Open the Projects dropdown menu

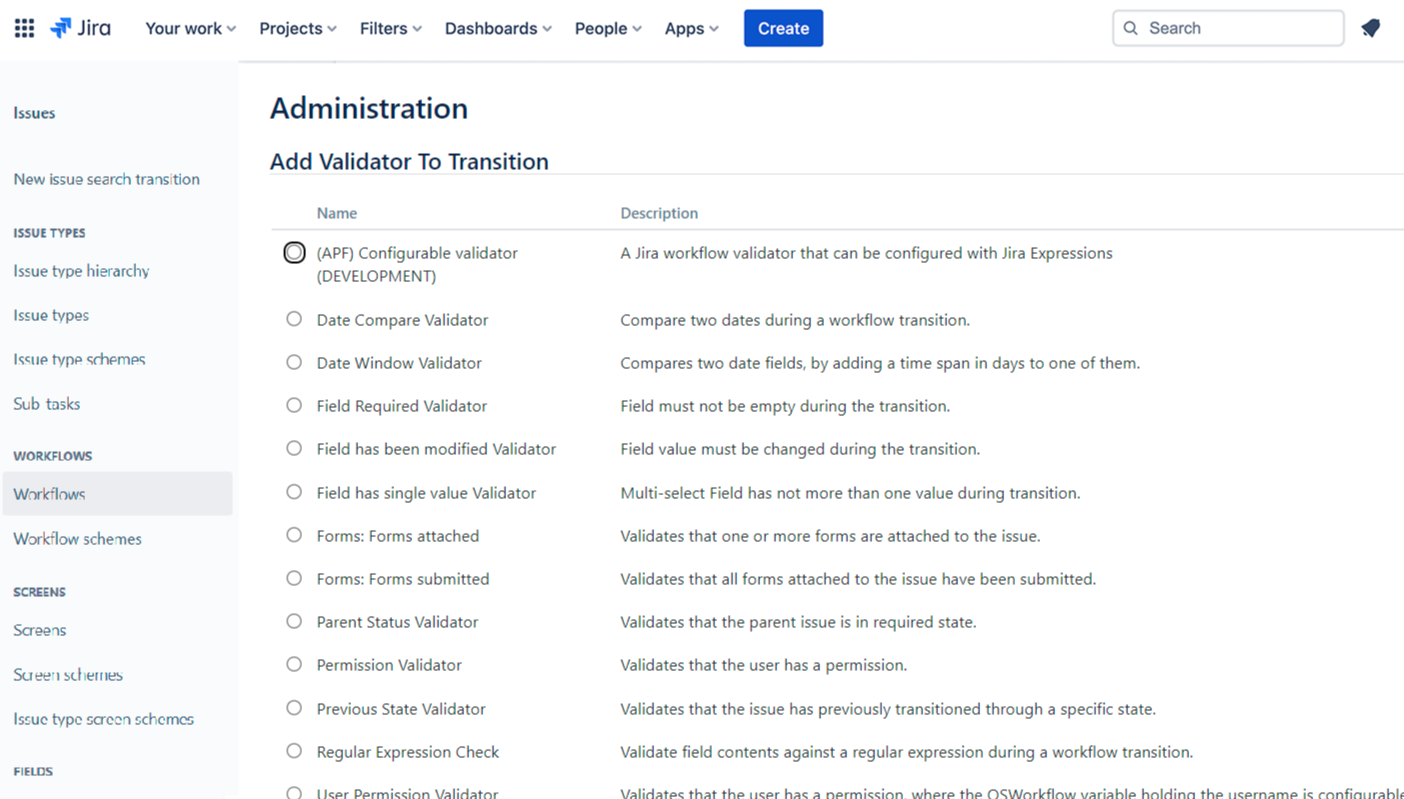tap(297, 28)
